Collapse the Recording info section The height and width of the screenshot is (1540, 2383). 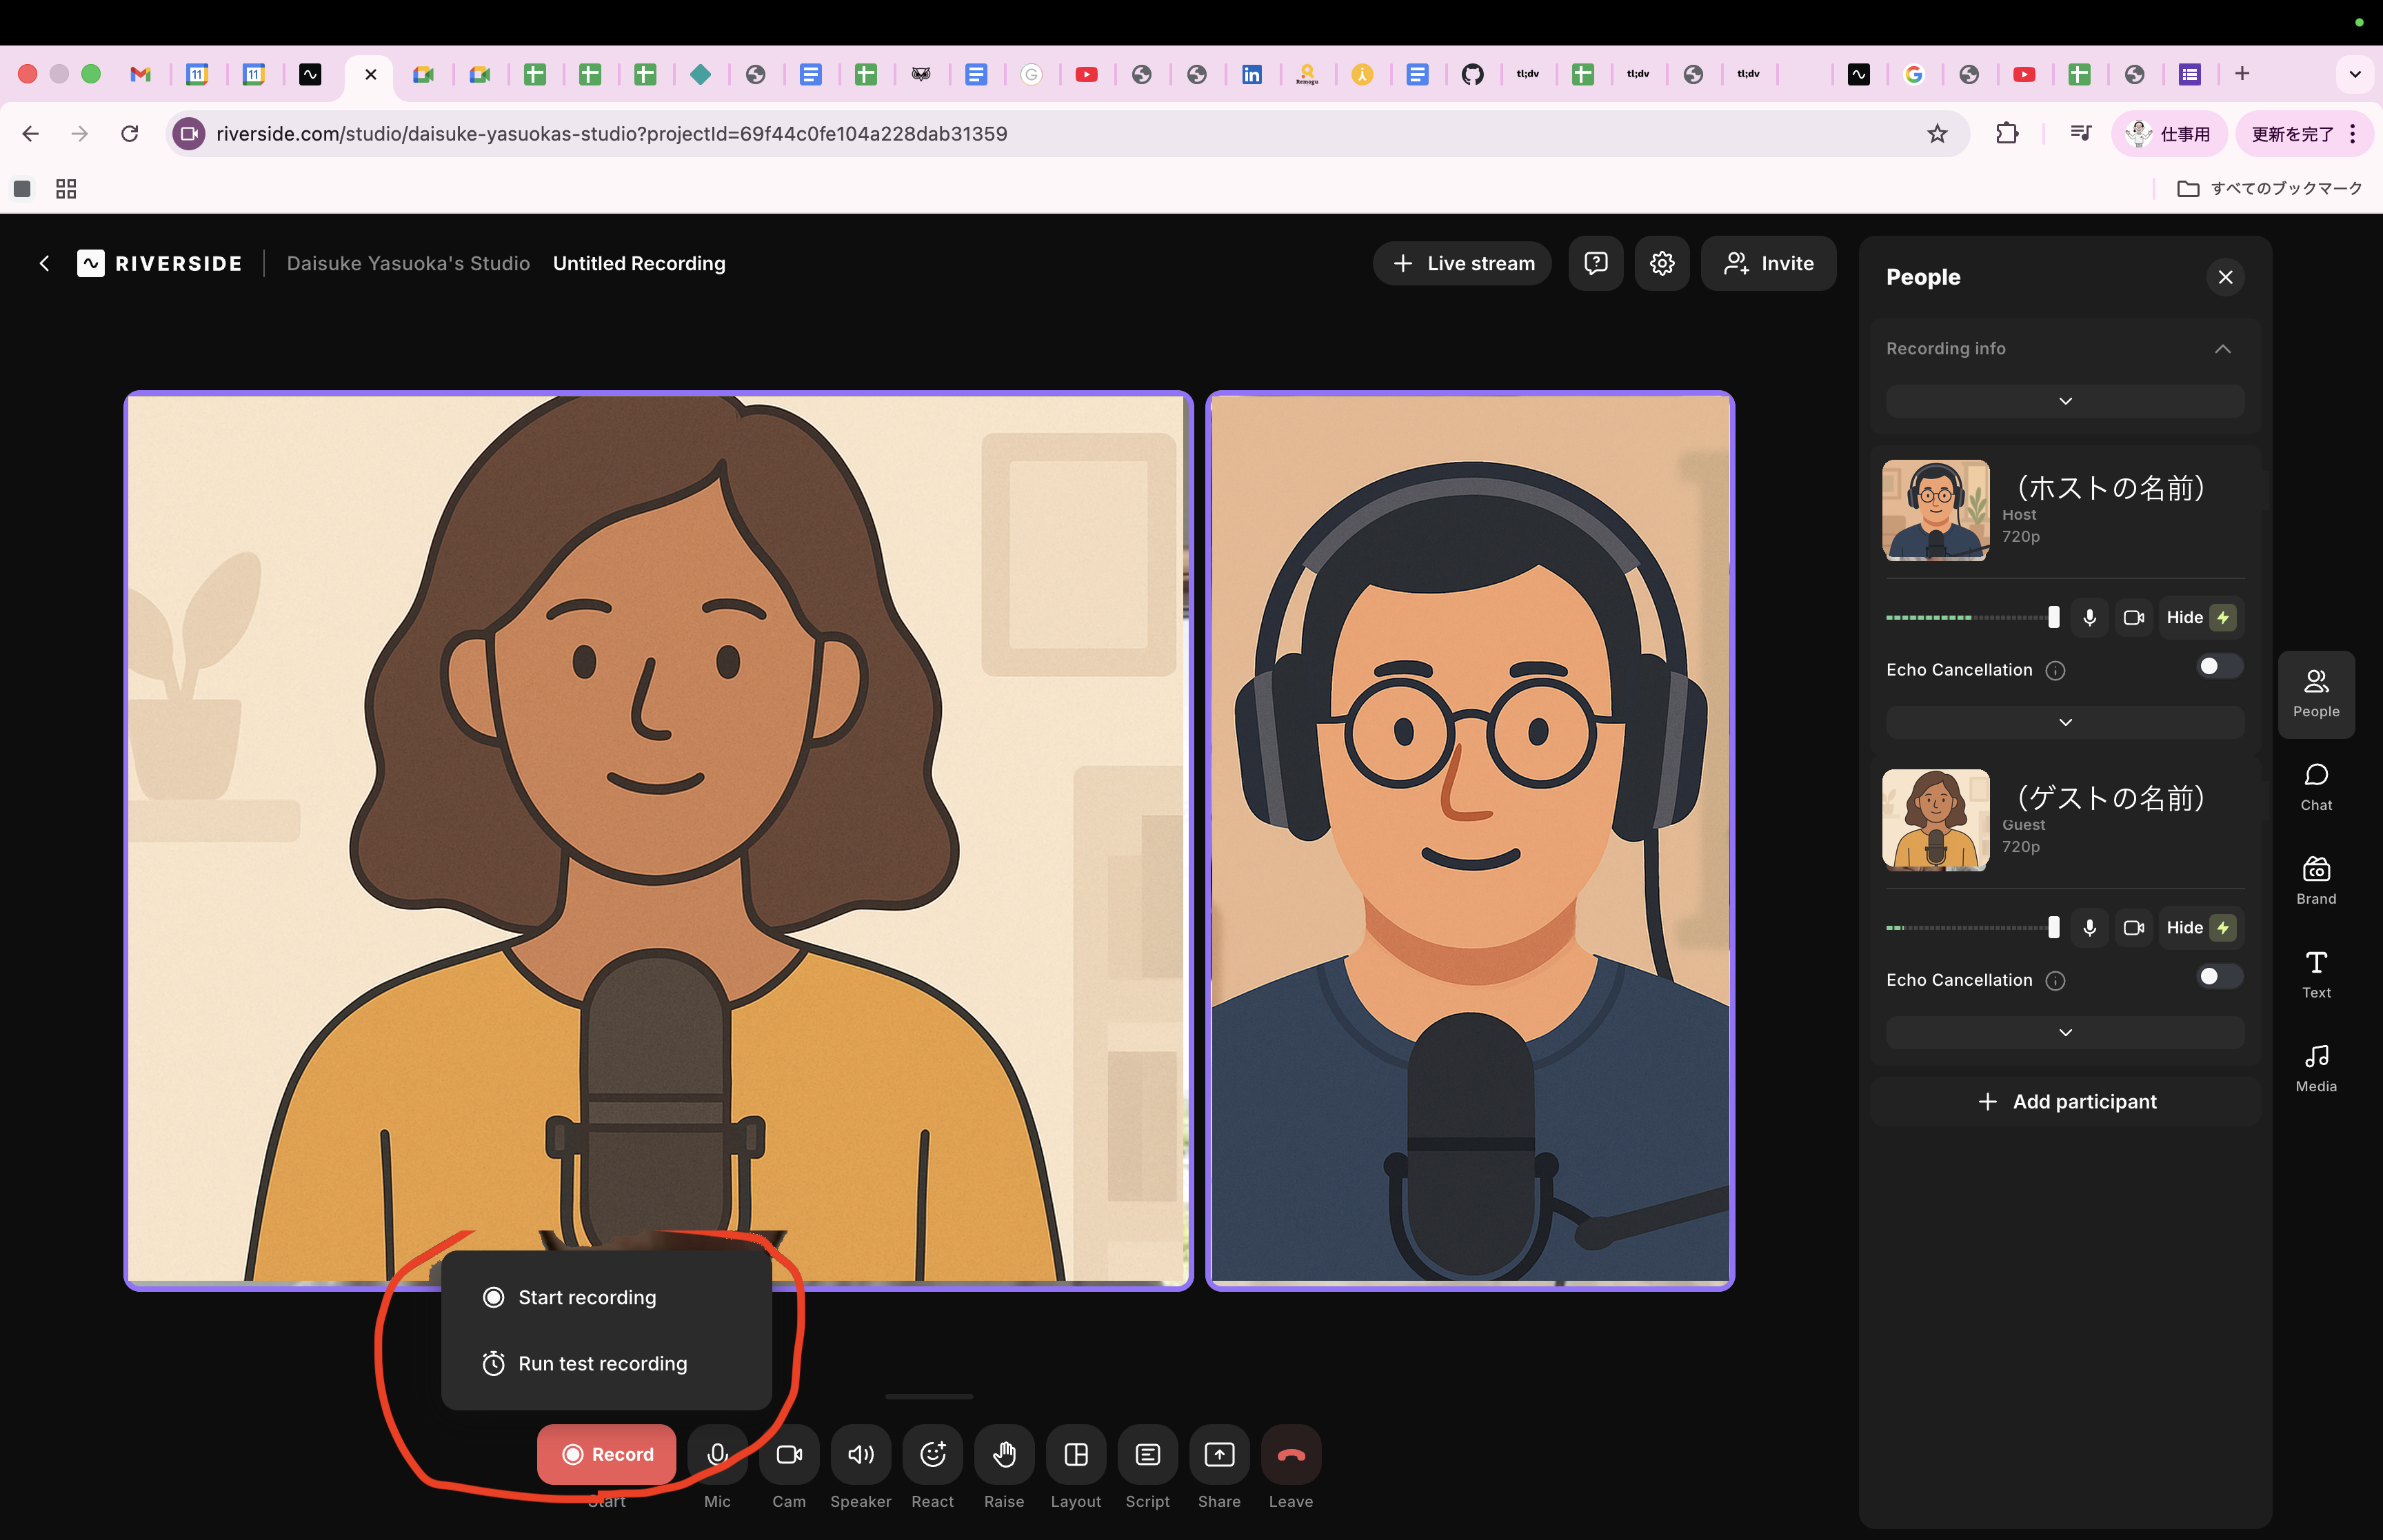click(x=2222, y=349)
